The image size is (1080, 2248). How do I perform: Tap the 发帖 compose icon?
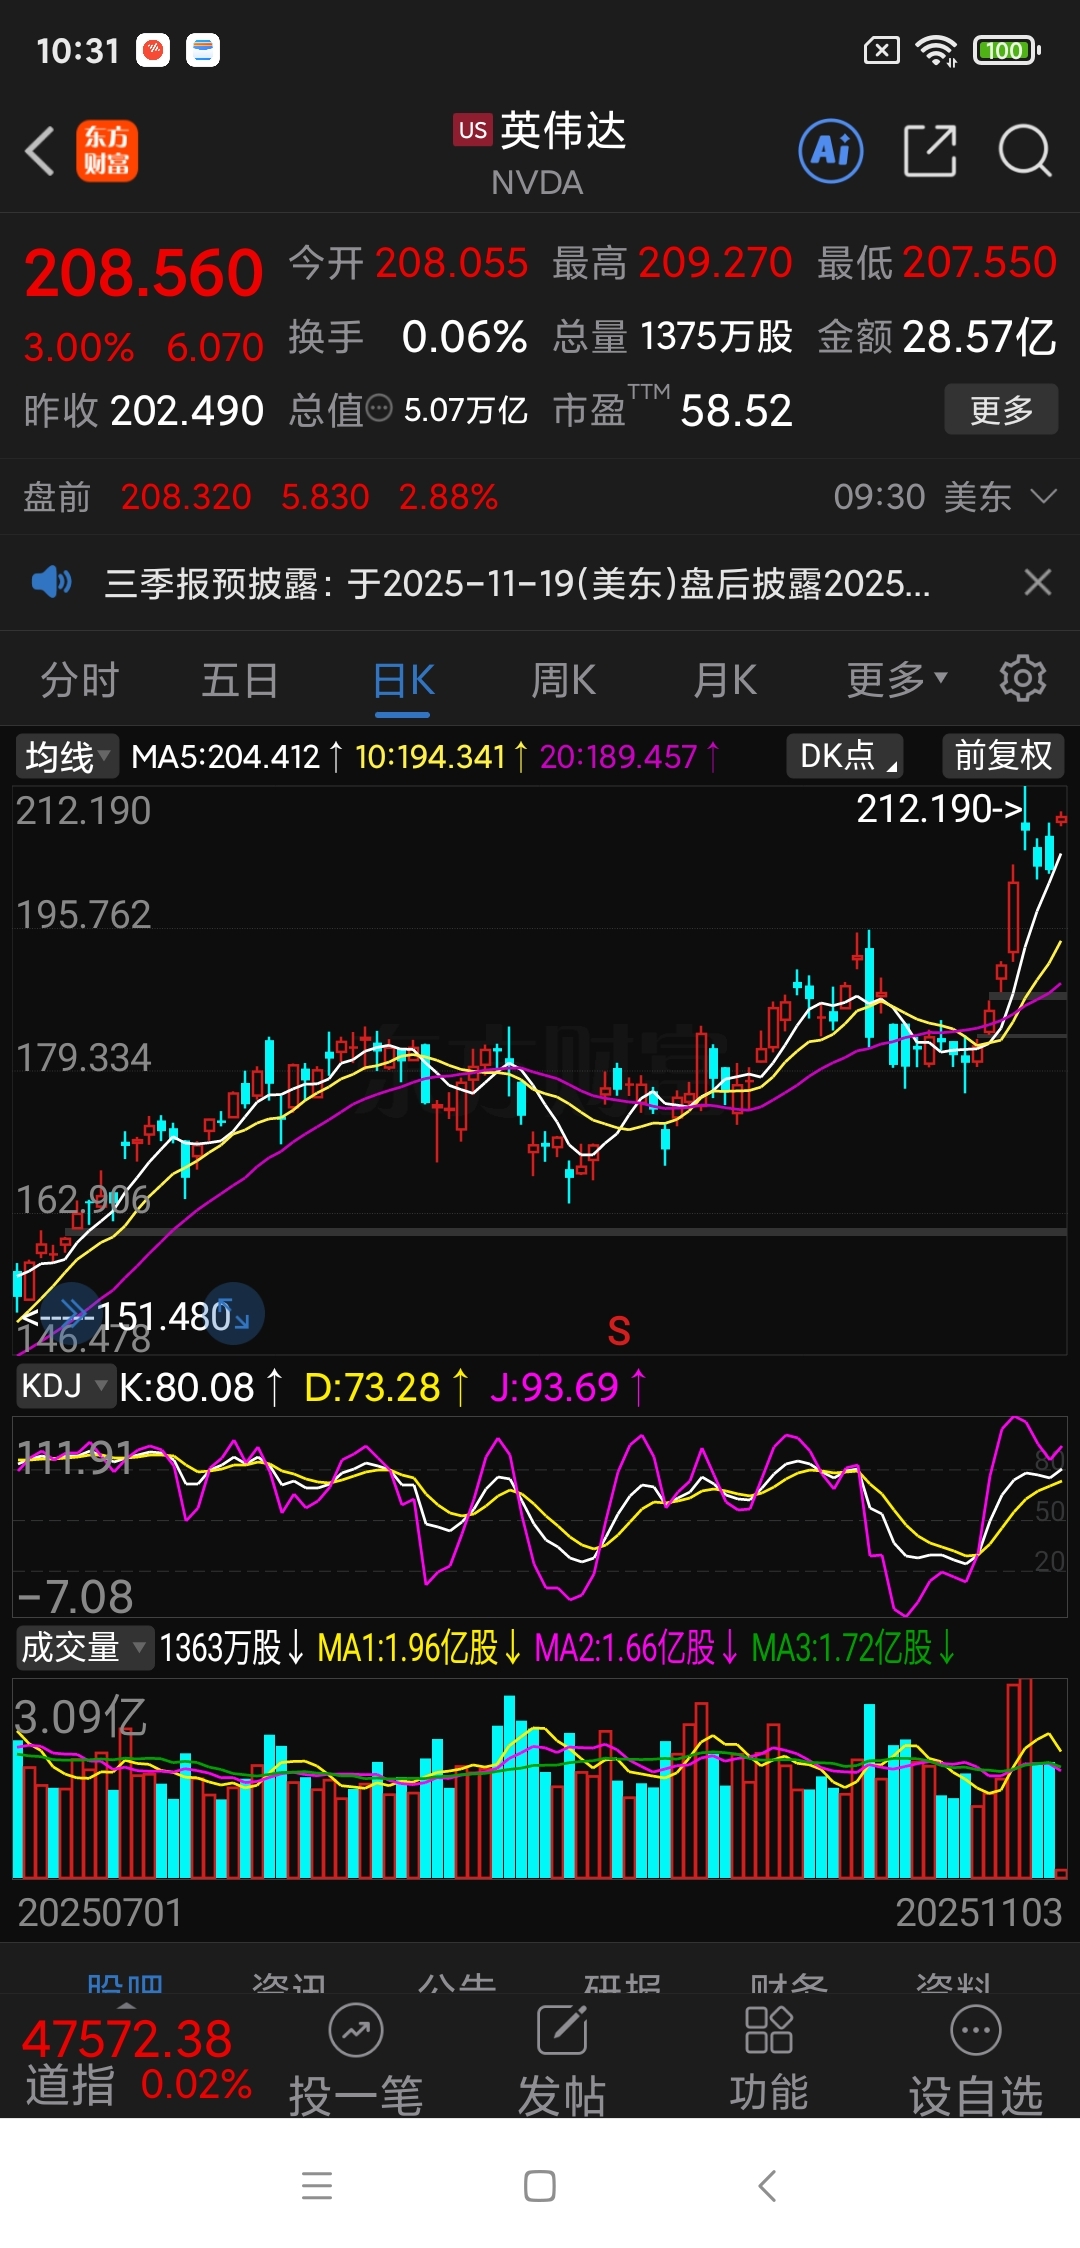point(562,2031)
